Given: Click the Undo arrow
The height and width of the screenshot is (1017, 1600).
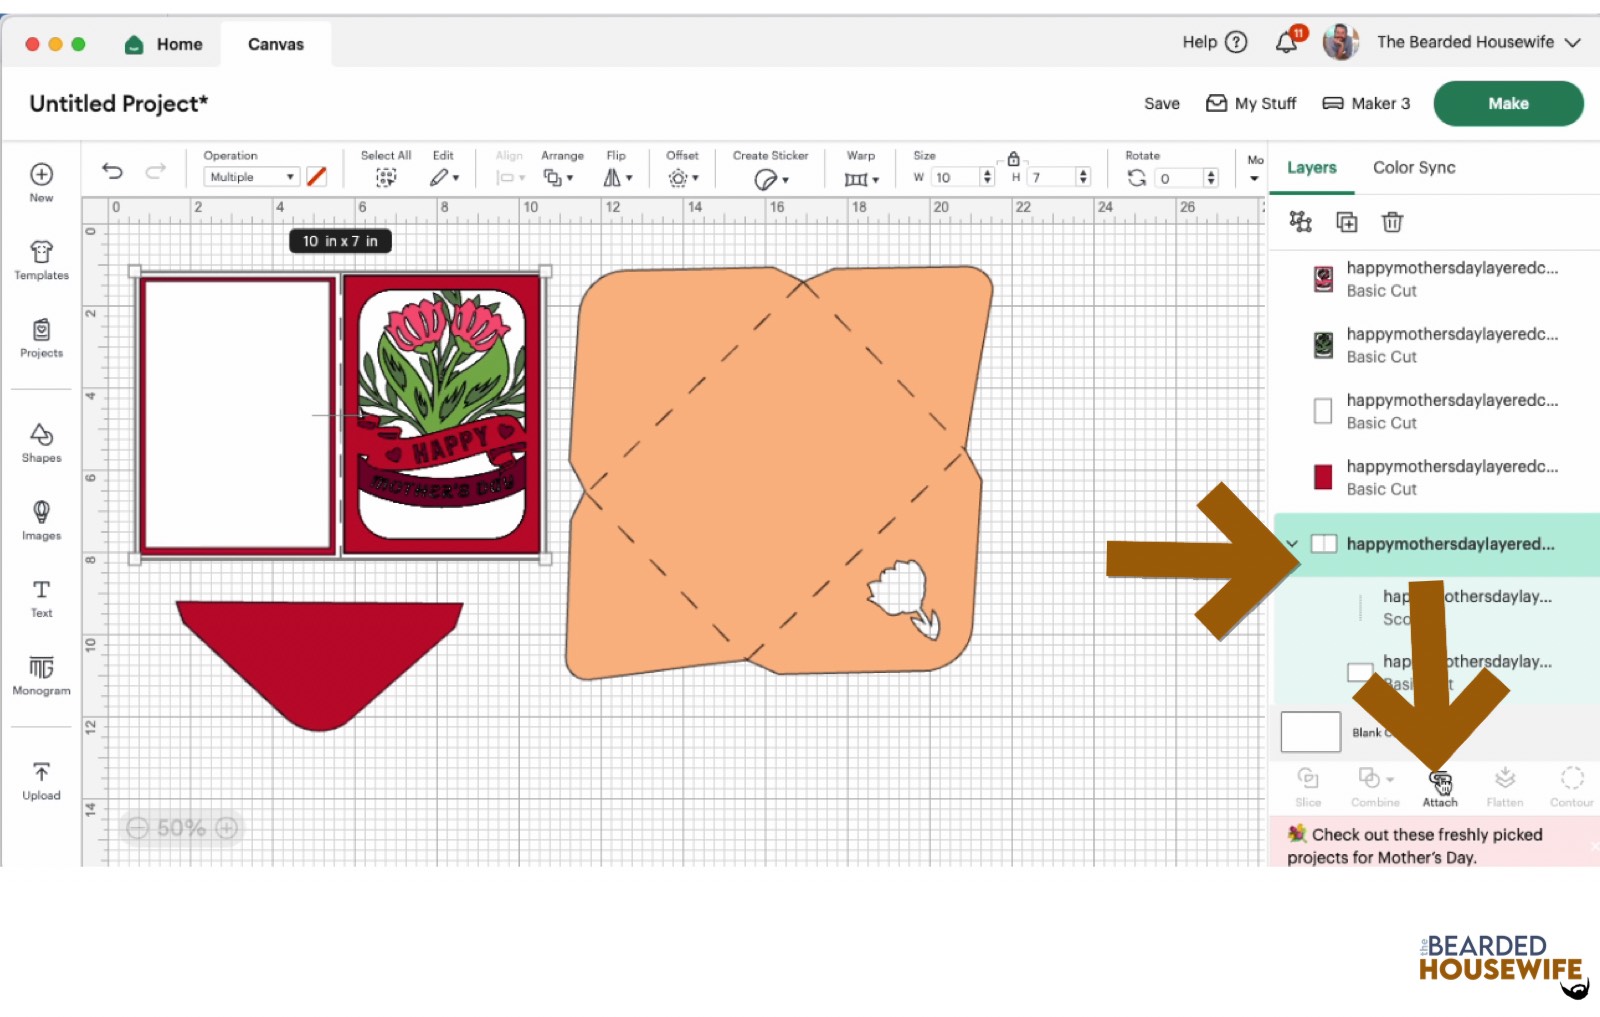Looking at the screenshot, I should coord(113,172).
